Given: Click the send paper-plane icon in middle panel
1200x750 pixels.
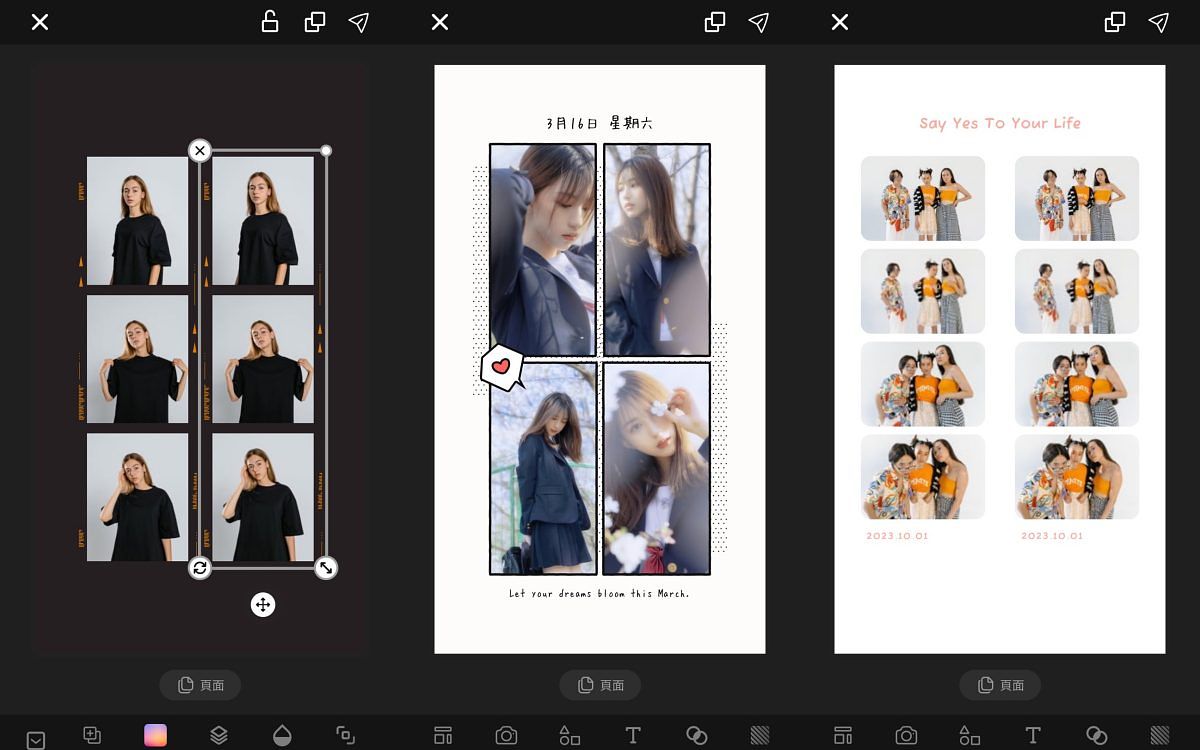Looking at the screenshot, I should pos(759,22).
